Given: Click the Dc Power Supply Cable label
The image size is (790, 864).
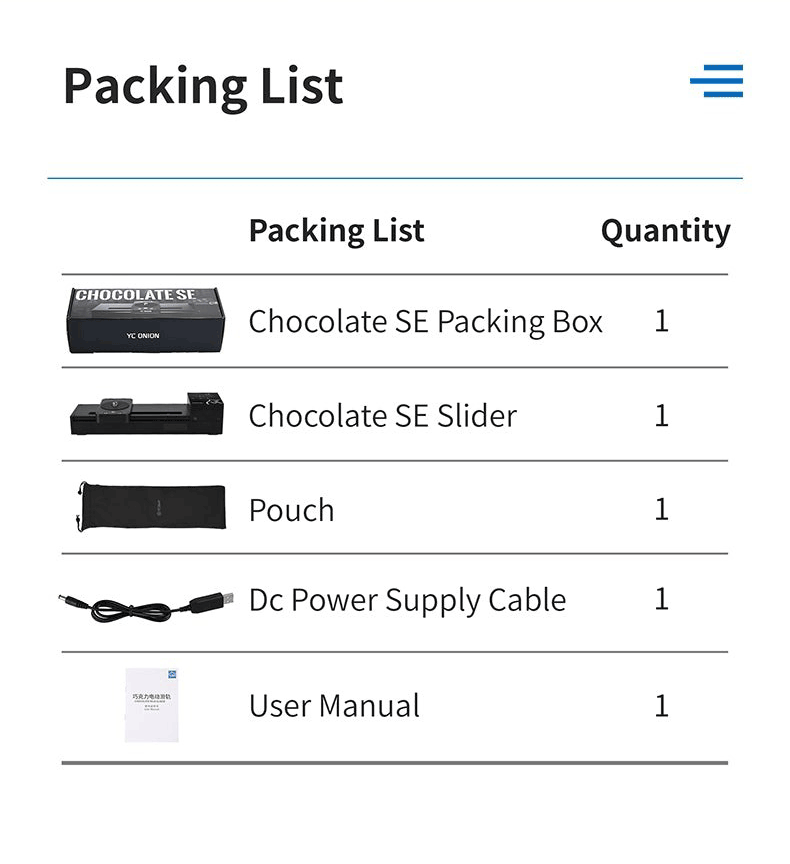Looking at the screenshot, I should click(x=407, y=600).
